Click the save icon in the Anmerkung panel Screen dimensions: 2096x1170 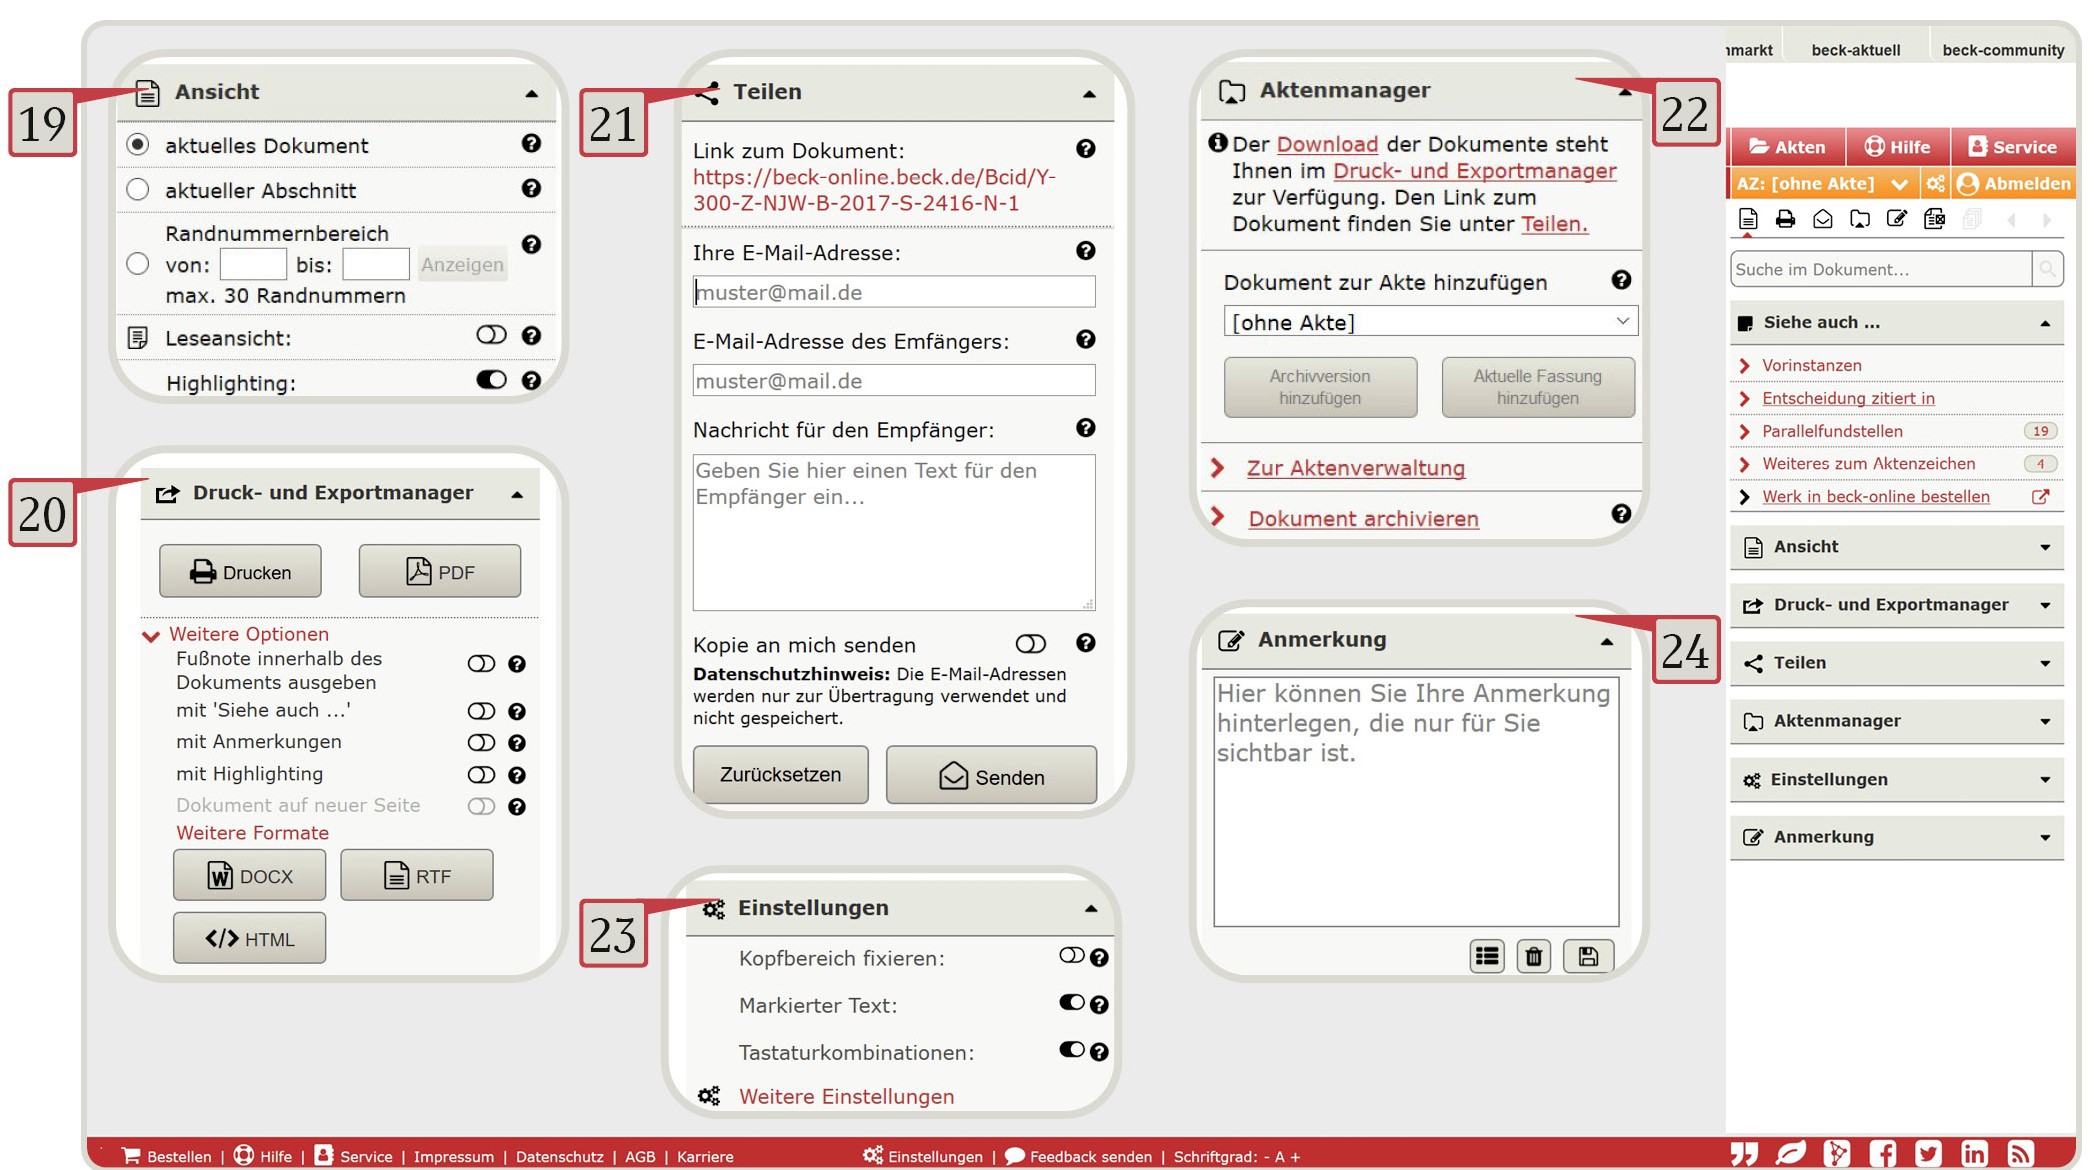(1587, 956)
